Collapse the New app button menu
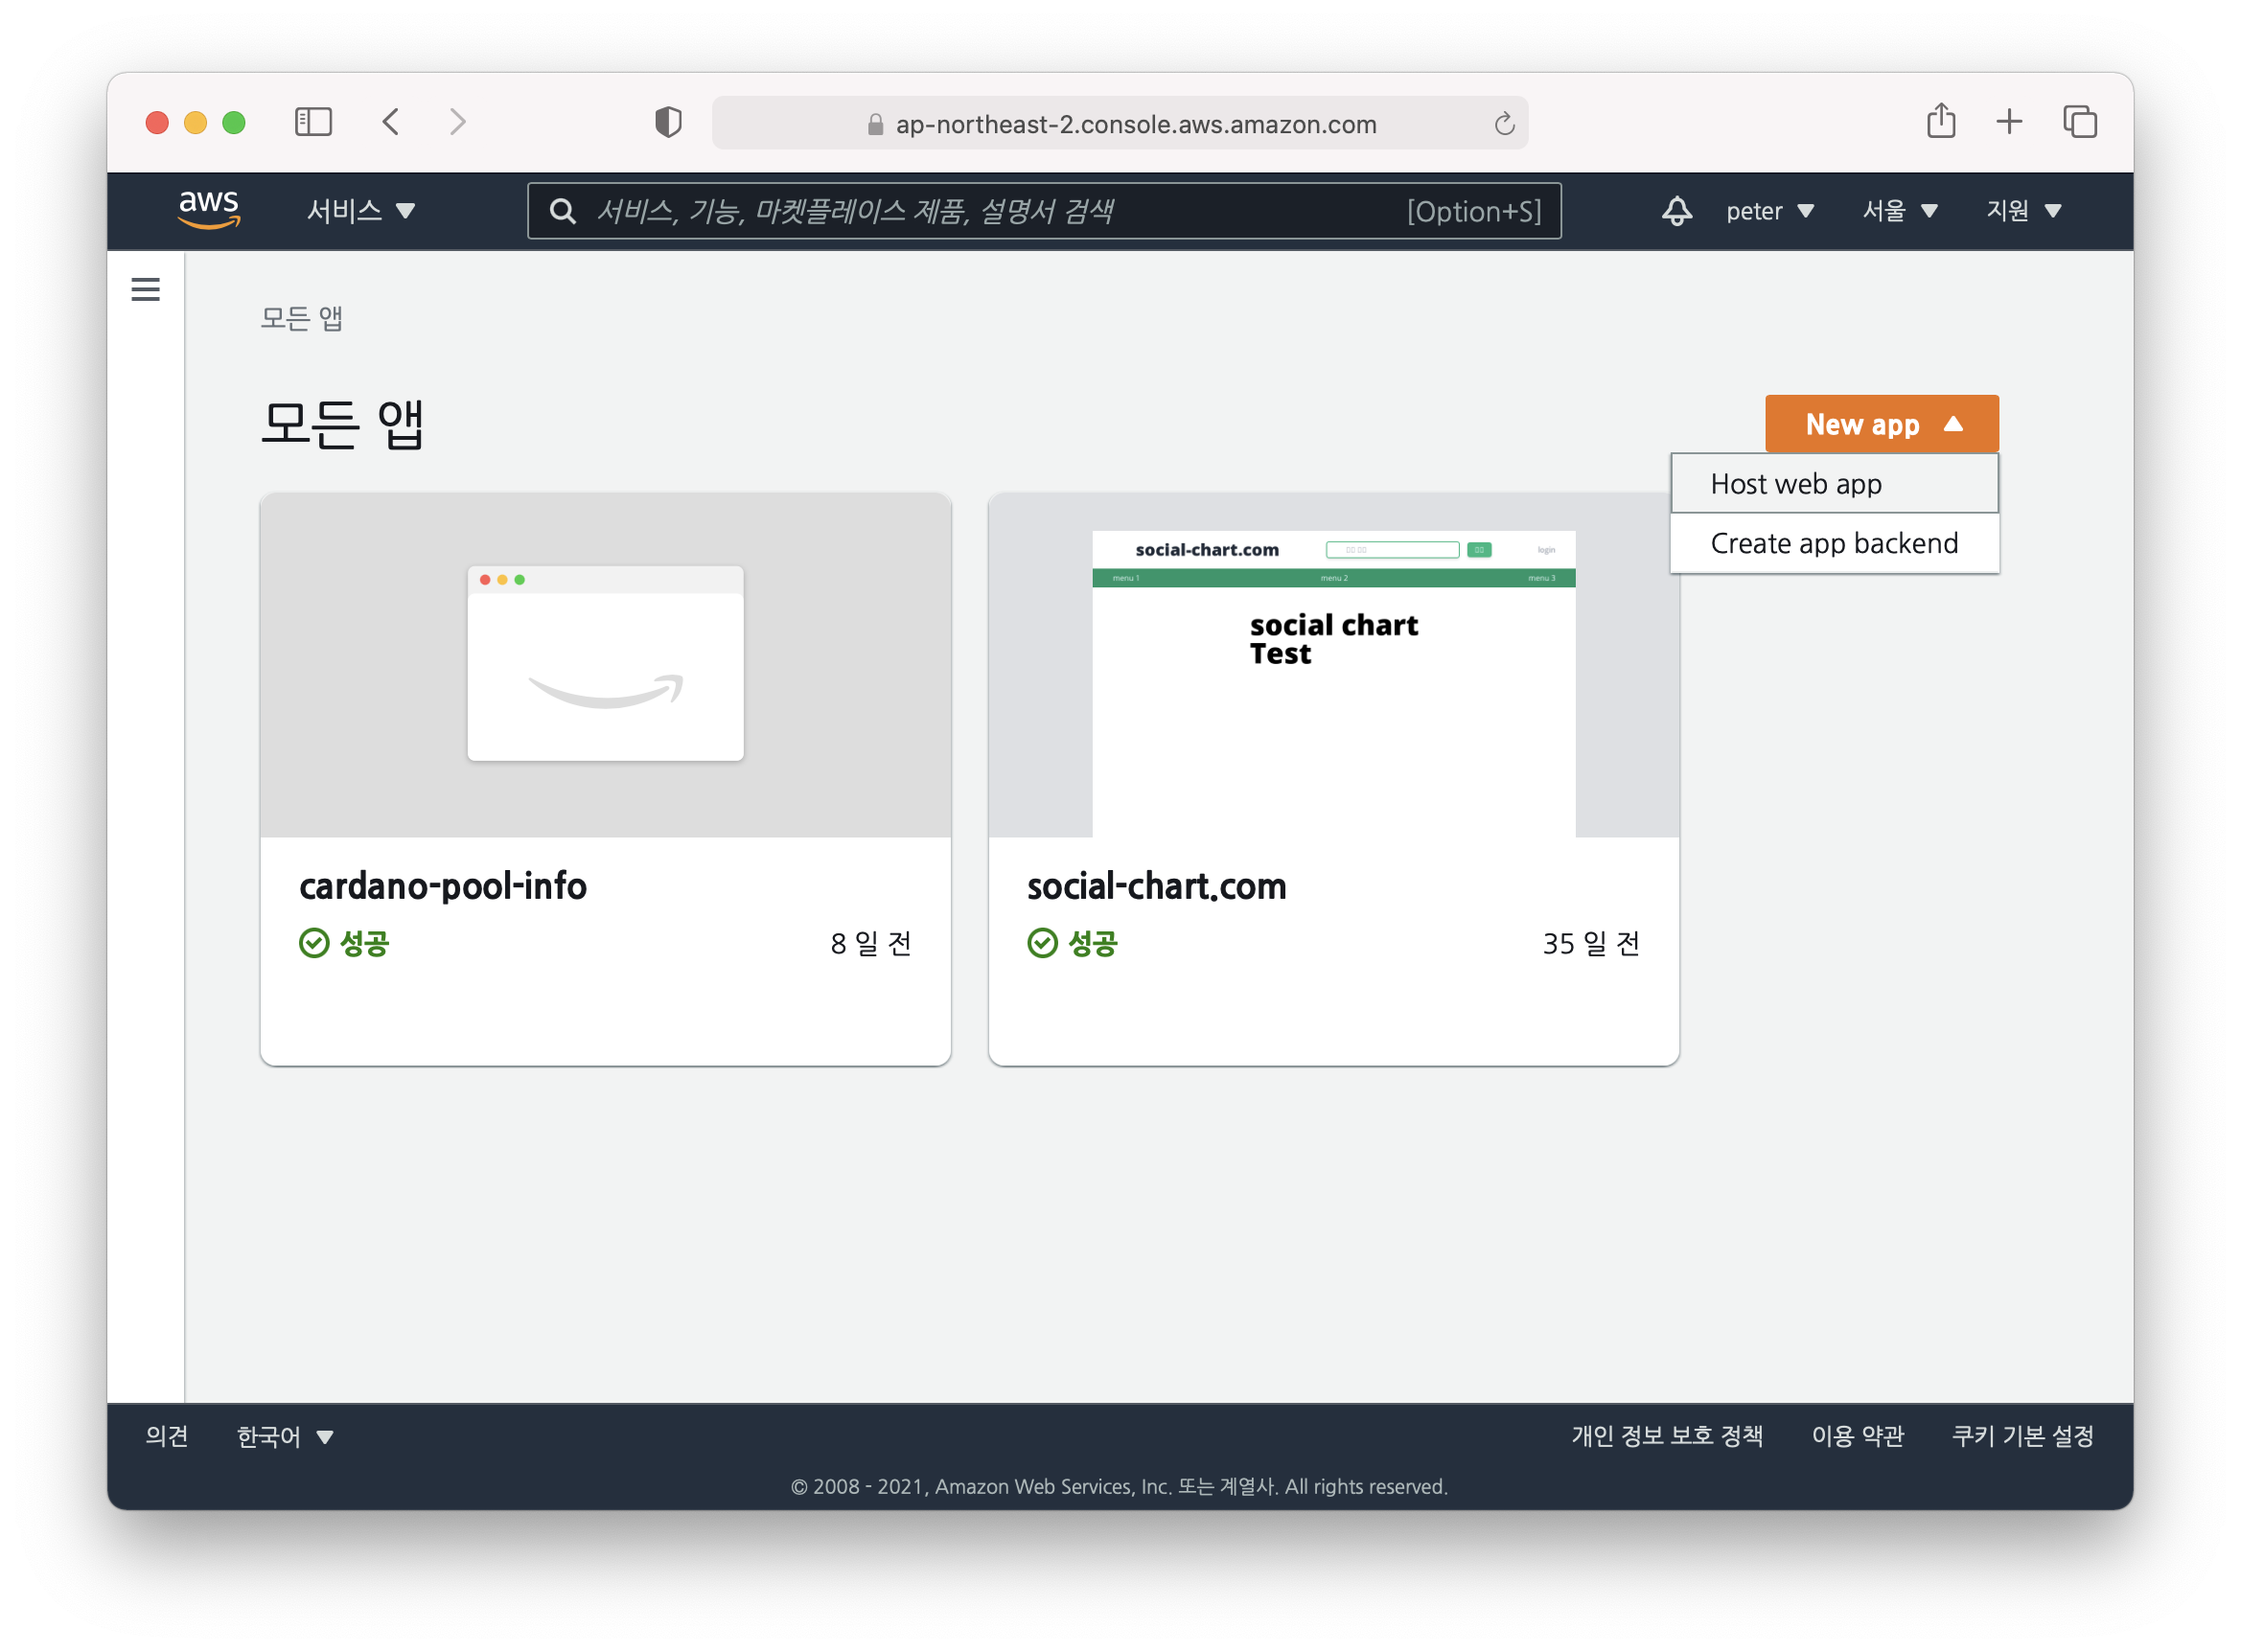Screen dimensions: 2241x1652 (1881, 424)
